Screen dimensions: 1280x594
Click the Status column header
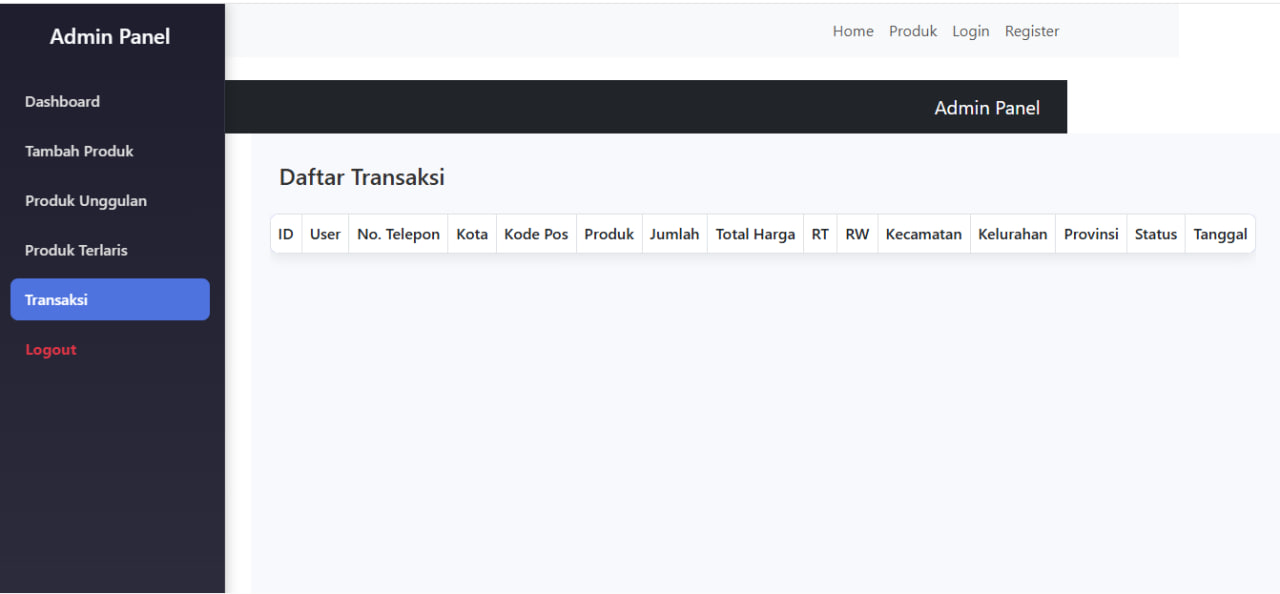coord(1155,234)
